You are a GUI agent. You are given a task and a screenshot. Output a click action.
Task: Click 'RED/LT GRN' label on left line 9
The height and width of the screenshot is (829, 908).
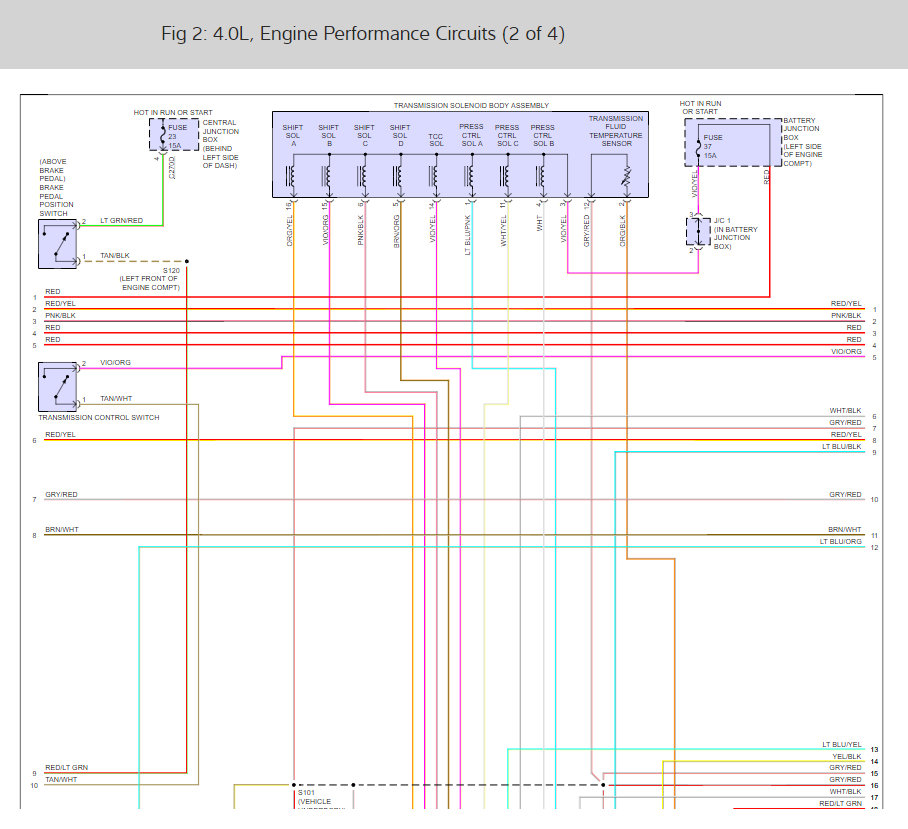coord(67,768)
